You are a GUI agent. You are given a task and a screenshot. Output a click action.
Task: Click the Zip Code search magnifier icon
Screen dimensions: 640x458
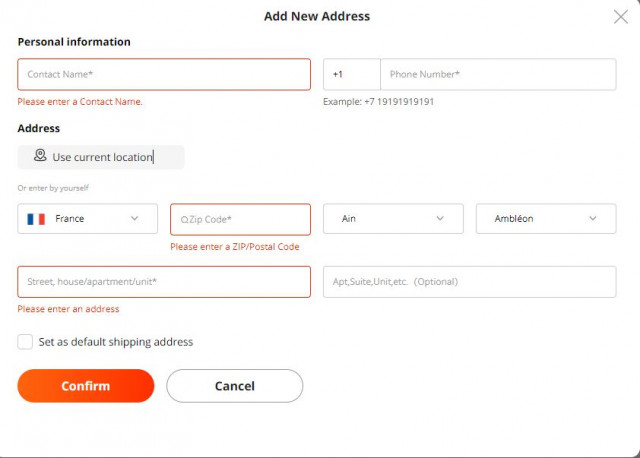pyautogui.click(x=184, y=220)
